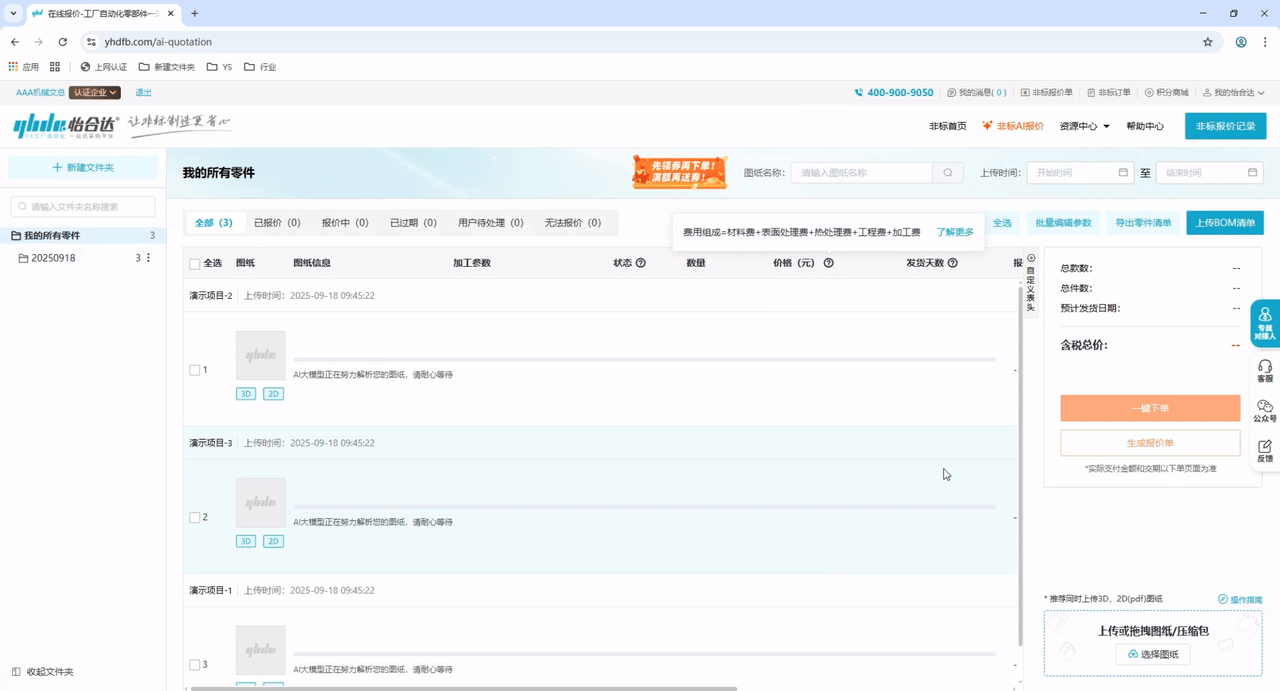The image size is (1280, 691).
Task: Open 公众号 WeChat side icon
Action: (x=1265, y=411)
